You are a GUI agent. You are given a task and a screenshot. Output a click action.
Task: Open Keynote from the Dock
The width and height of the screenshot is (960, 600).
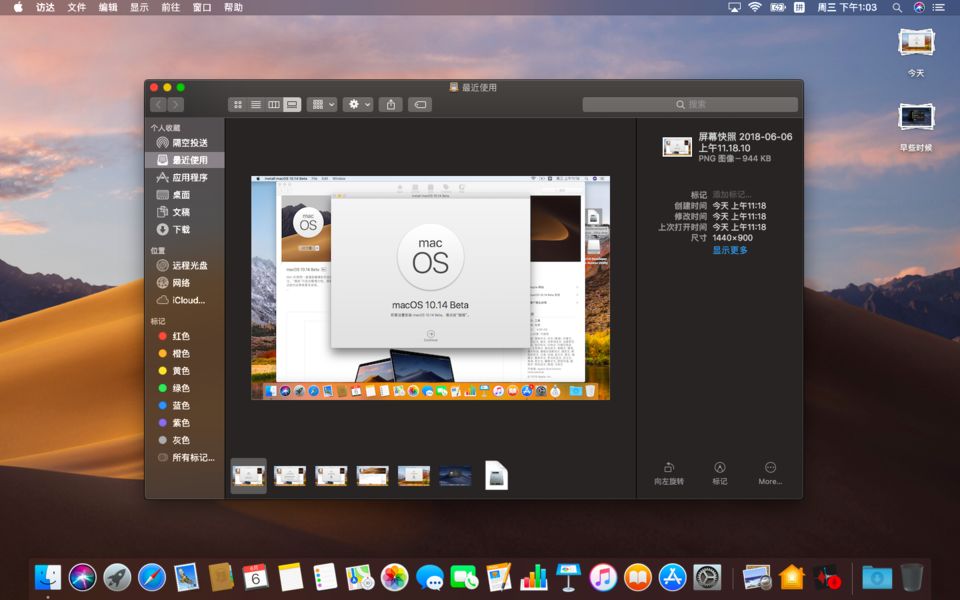(568, 577)
